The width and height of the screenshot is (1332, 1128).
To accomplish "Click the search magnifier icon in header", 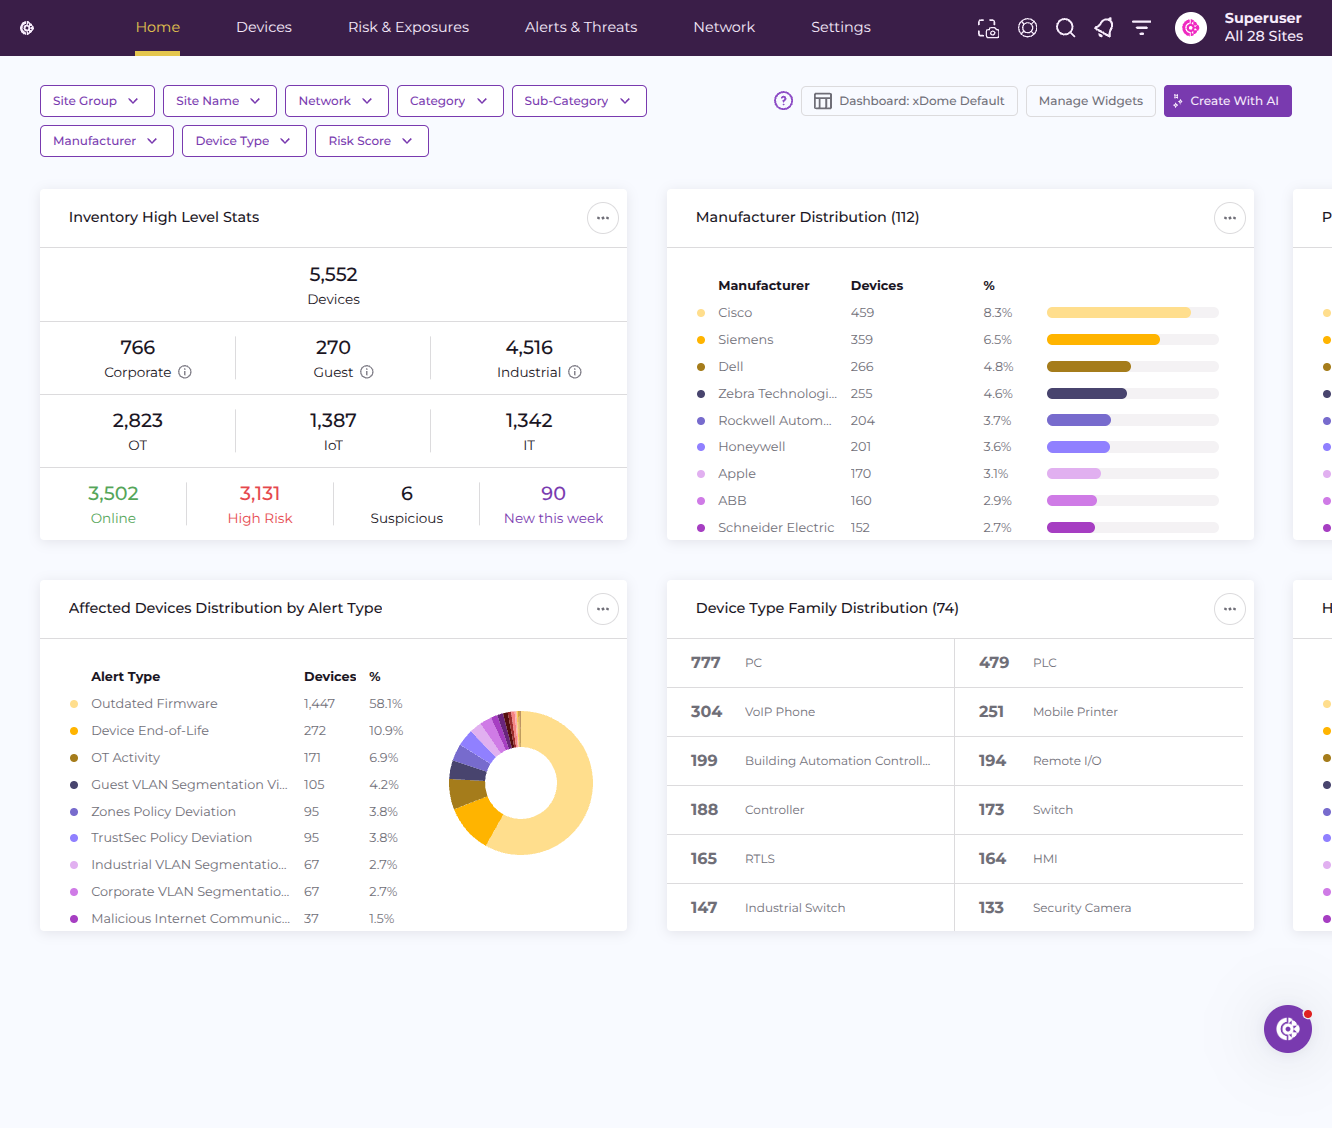I will [x=1066, y=28].
